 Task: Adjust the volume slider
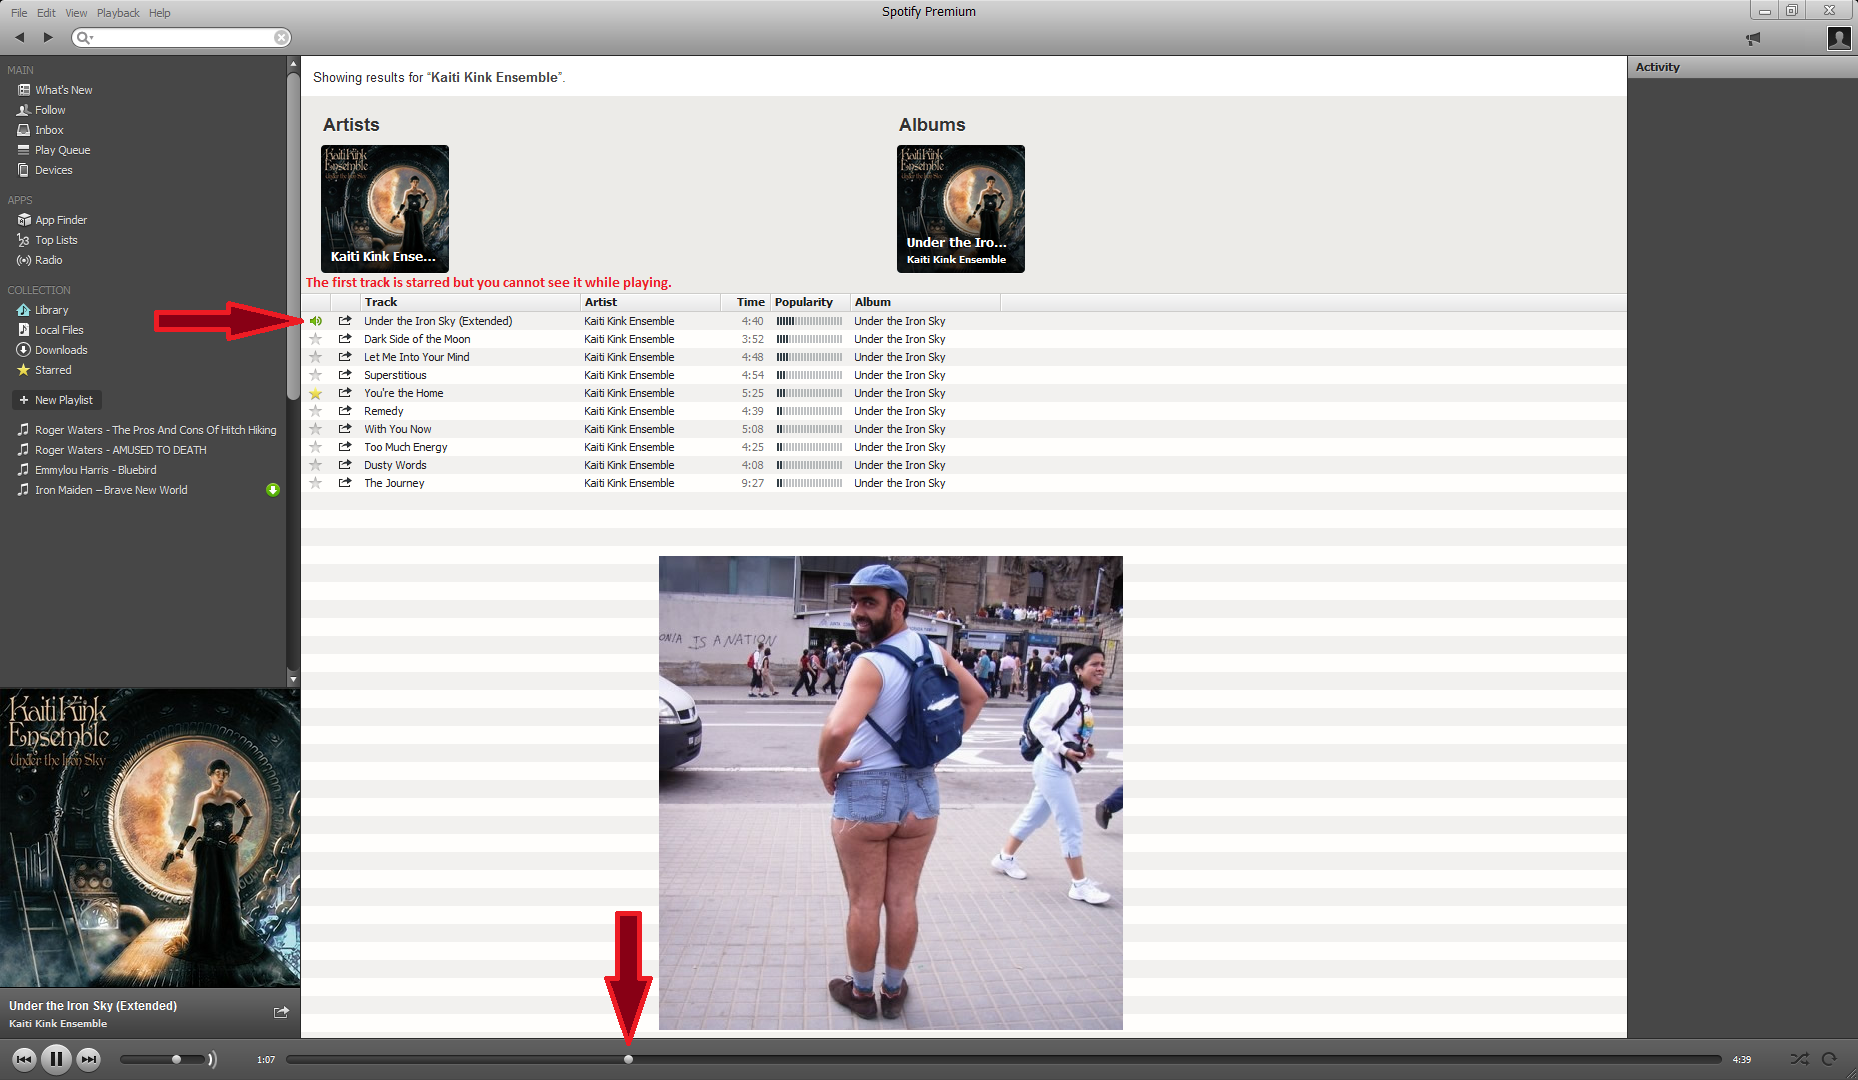pos(162,1059)
